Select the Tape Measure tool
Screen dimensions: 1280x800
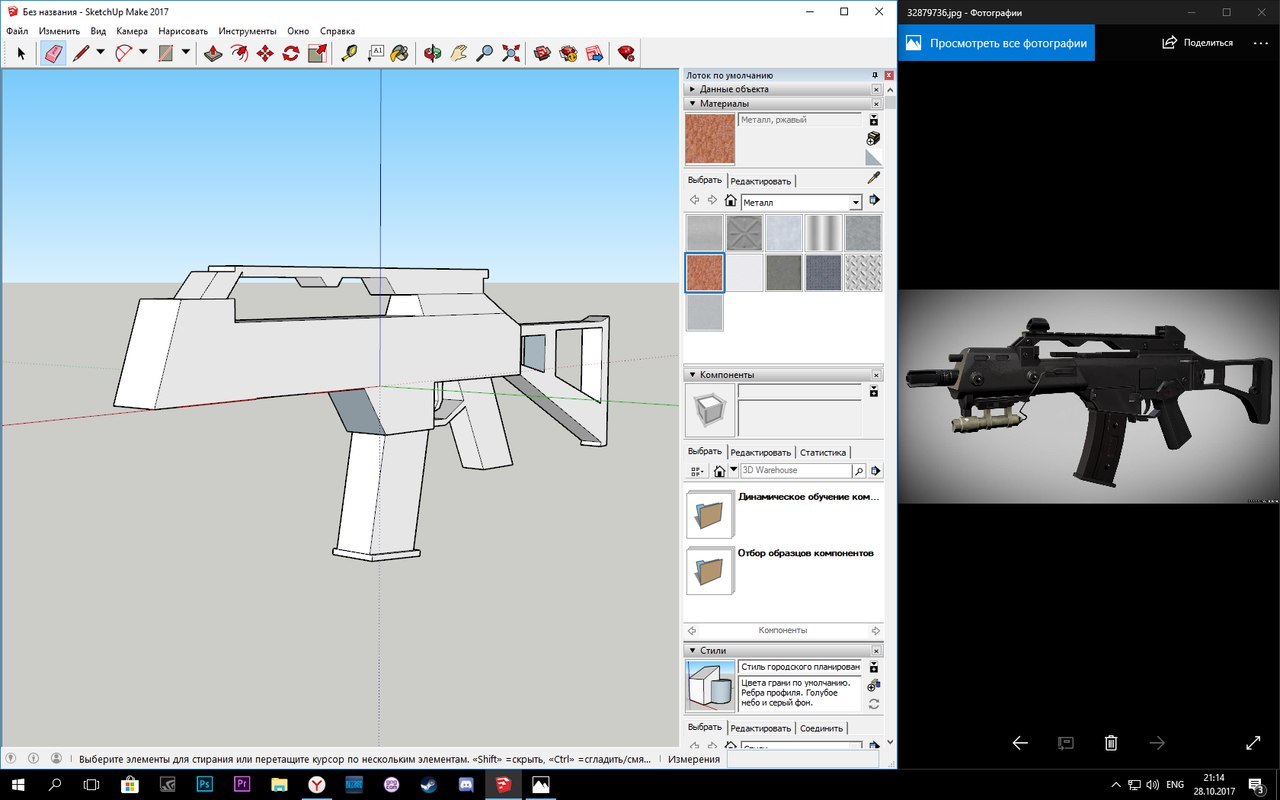(x=349, y=53)
